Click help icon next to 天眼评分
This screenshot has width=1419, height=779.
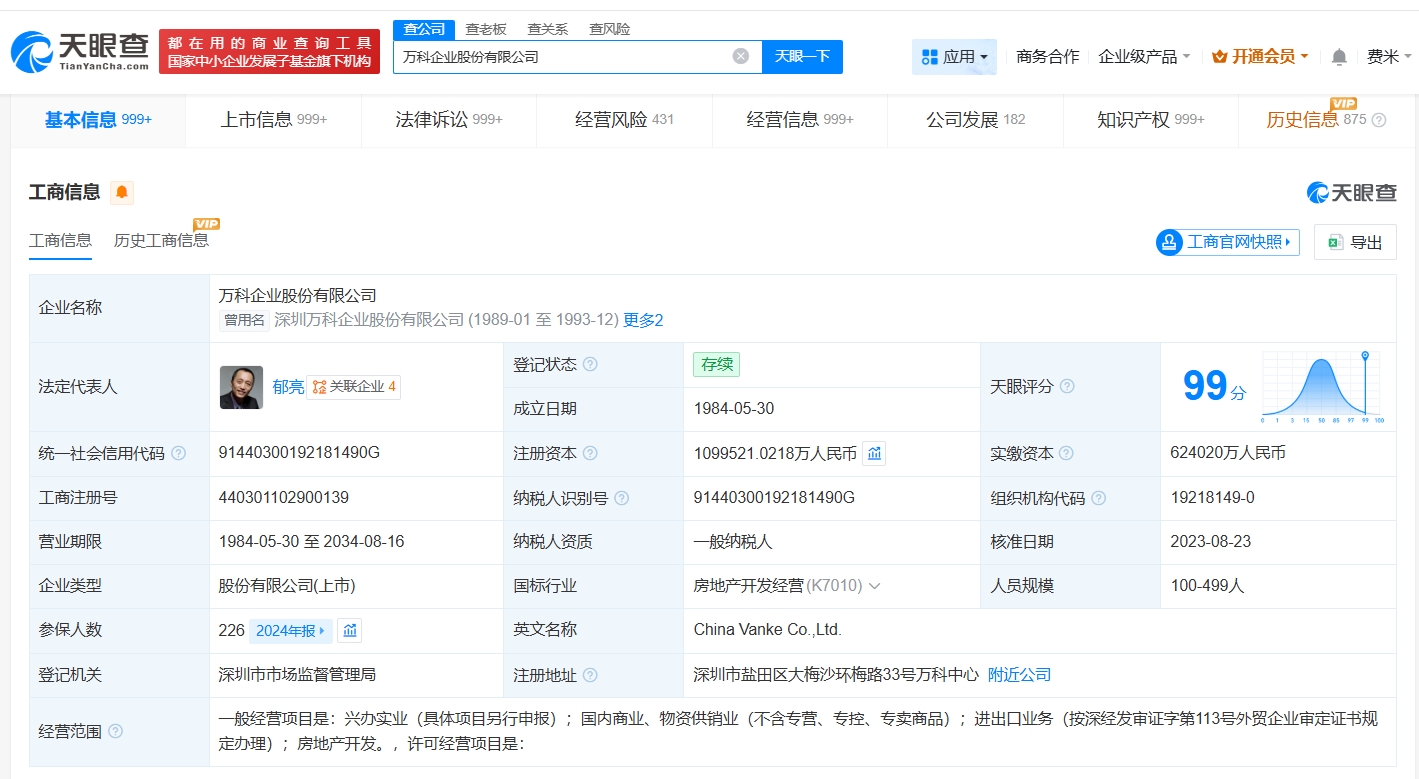click(1067, 386)
